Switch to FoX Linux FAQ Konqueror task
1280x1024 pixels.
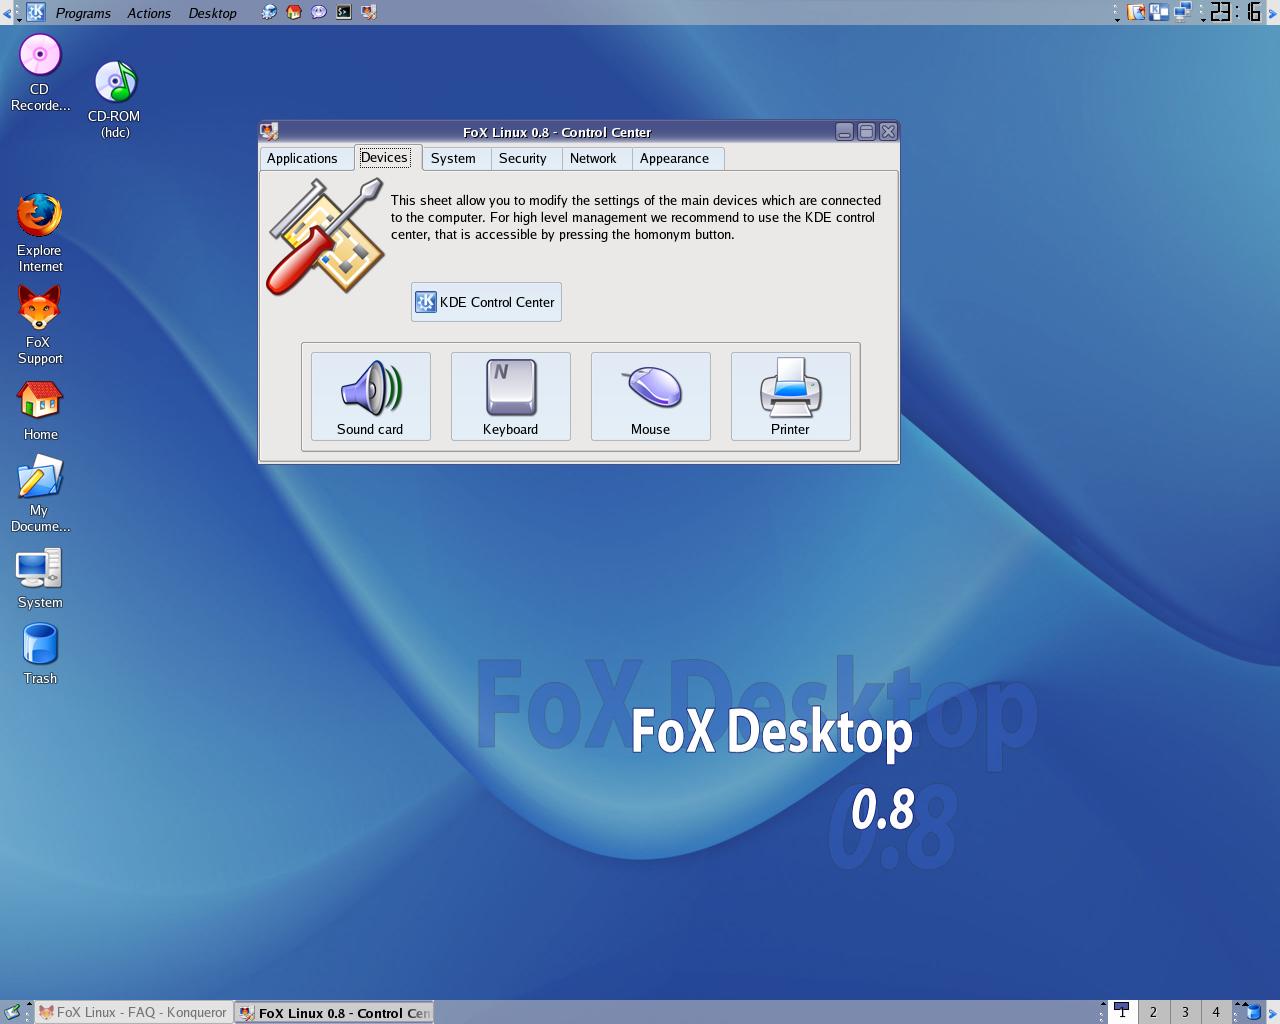(x=133, y=1012)
